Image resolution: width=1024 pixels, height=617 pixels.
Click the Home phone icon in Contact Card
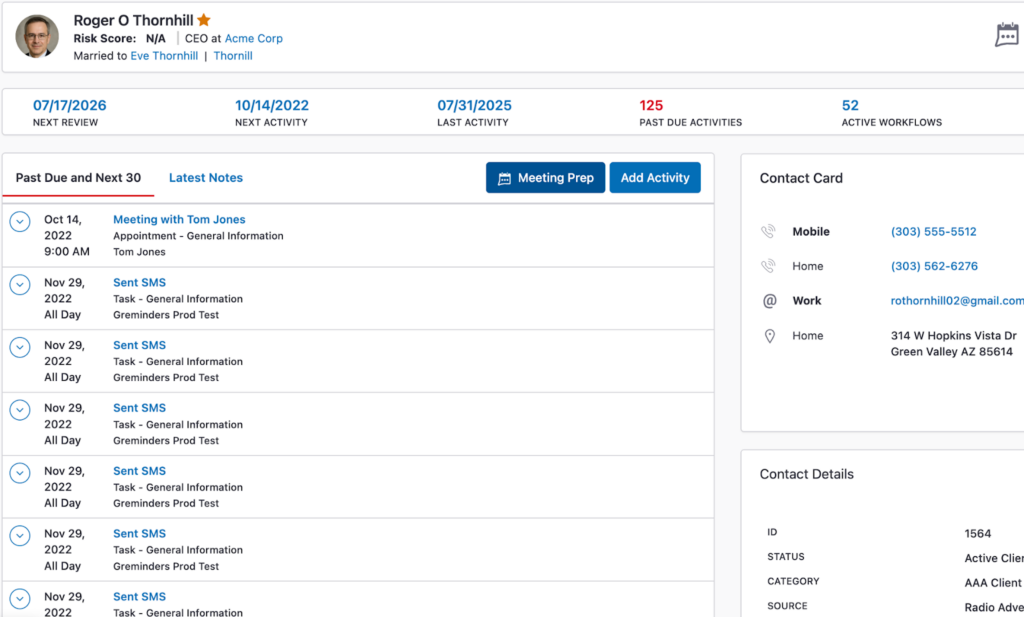pos(768,267)
